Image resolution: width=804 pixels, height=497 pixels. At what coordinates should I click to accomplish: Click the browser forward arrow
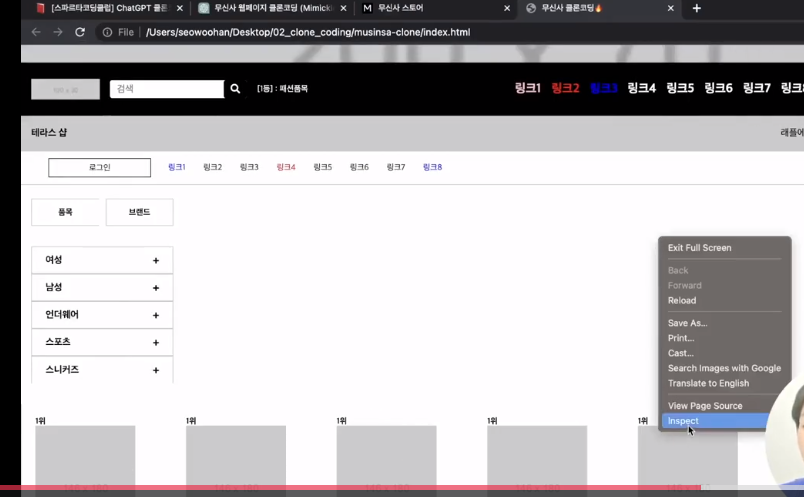57,32
